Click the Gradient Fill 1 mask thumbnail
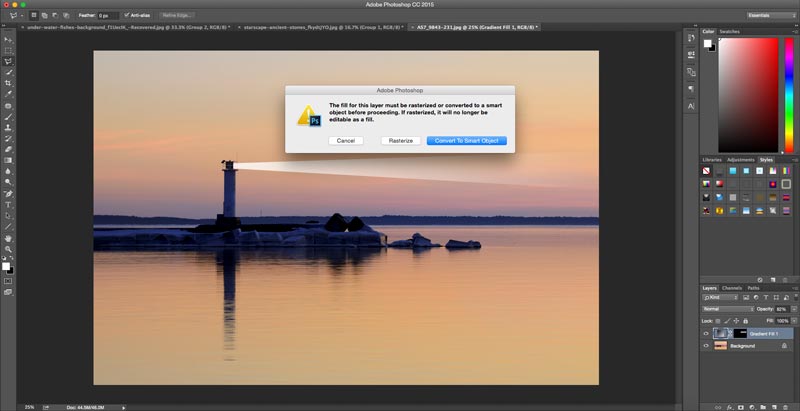 point(740,333)
